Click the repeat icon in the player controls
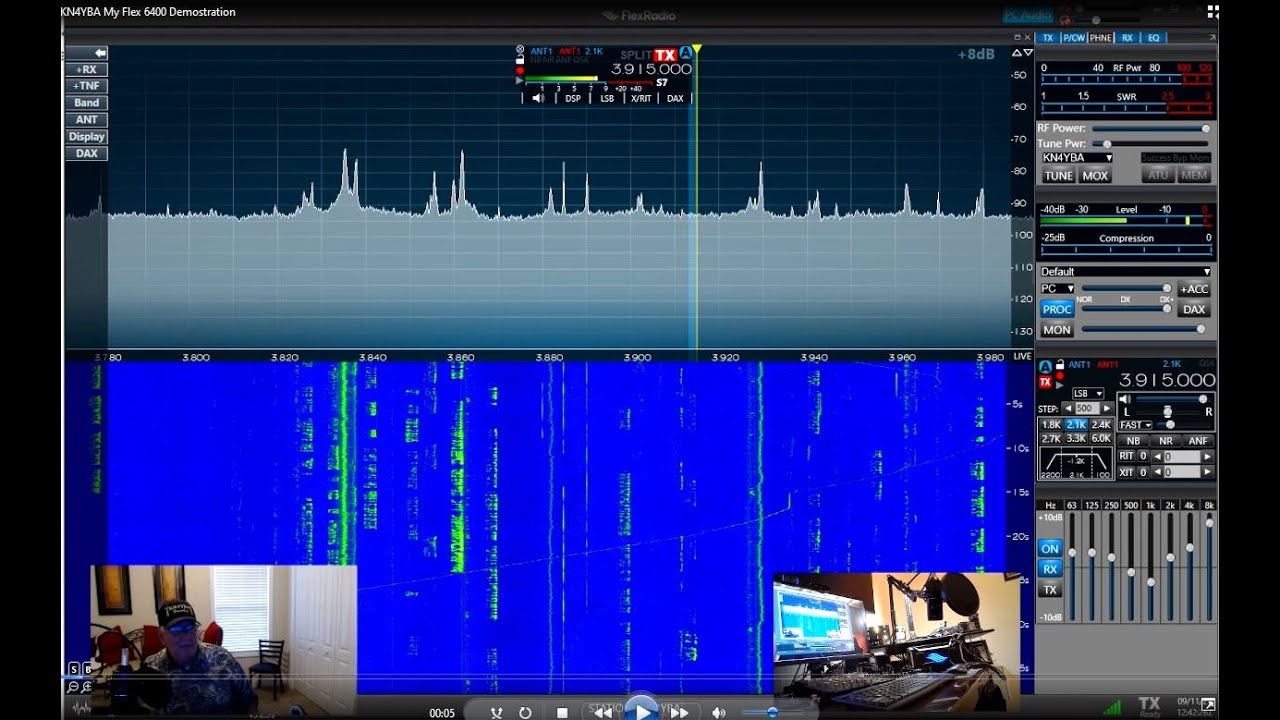 pos(525,713)
